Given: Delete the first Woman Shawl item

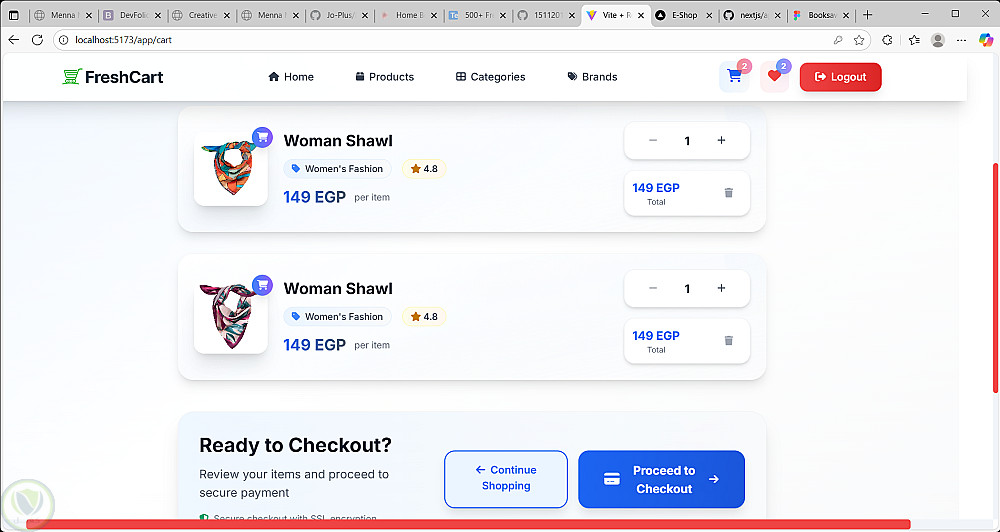Looking at the screenshot, I should (729, 193).
